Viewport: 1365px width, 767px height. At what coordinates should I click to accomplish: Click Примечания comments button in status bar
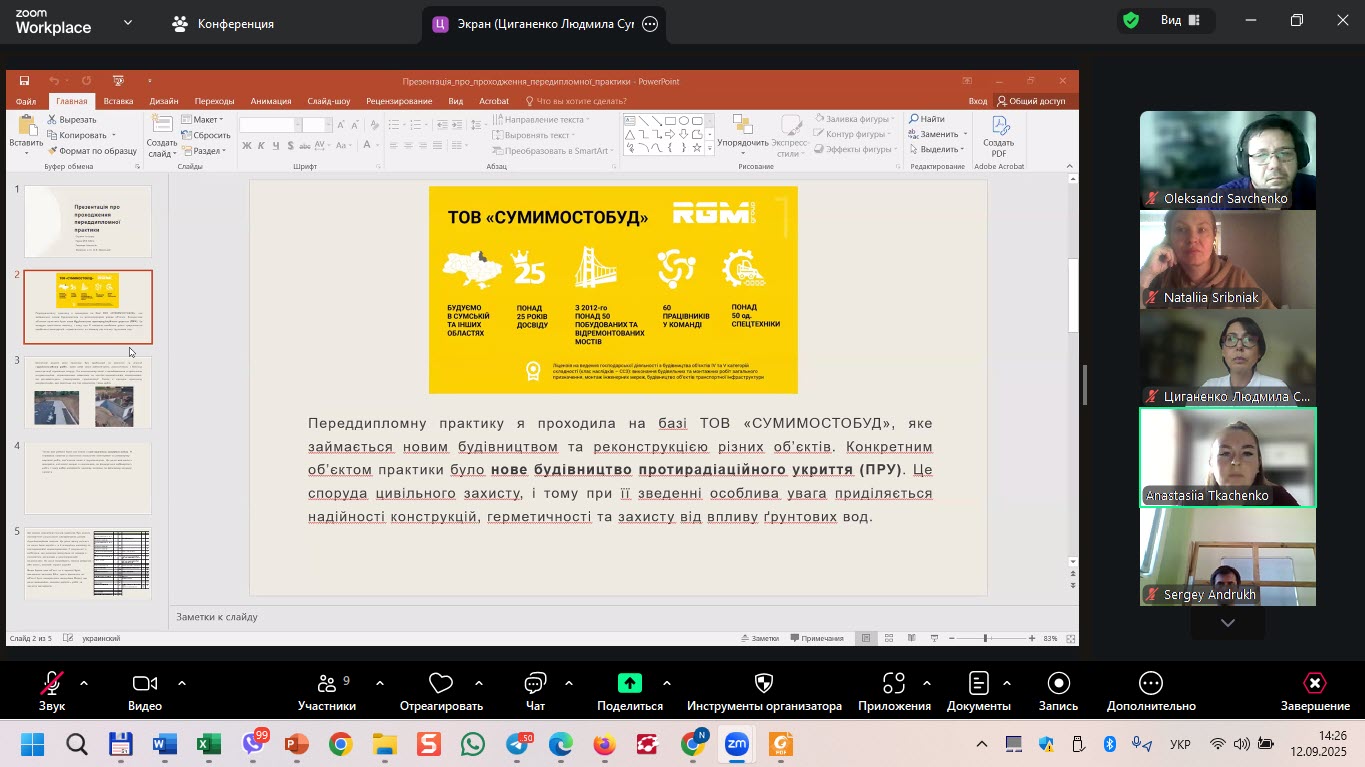tap(817, 638)
